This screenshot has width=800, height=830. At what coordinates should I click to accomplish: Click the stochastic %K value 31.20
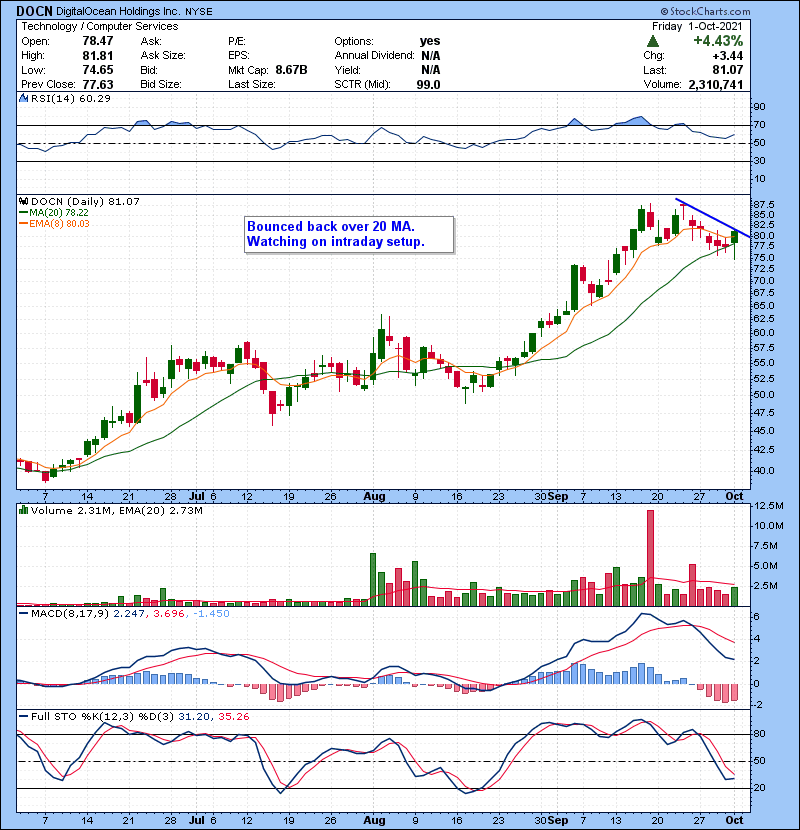tap(194, 716)
